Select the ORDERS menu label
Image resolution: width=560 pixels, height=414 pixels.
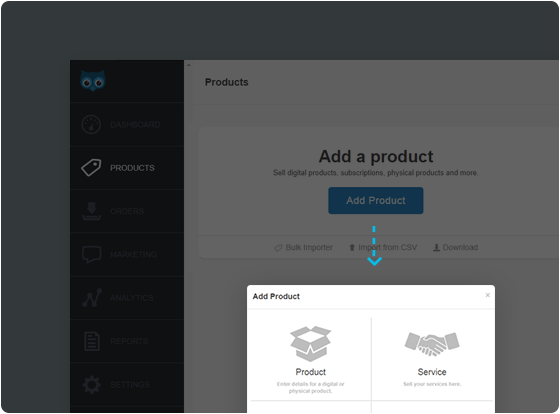click(127, 211)
